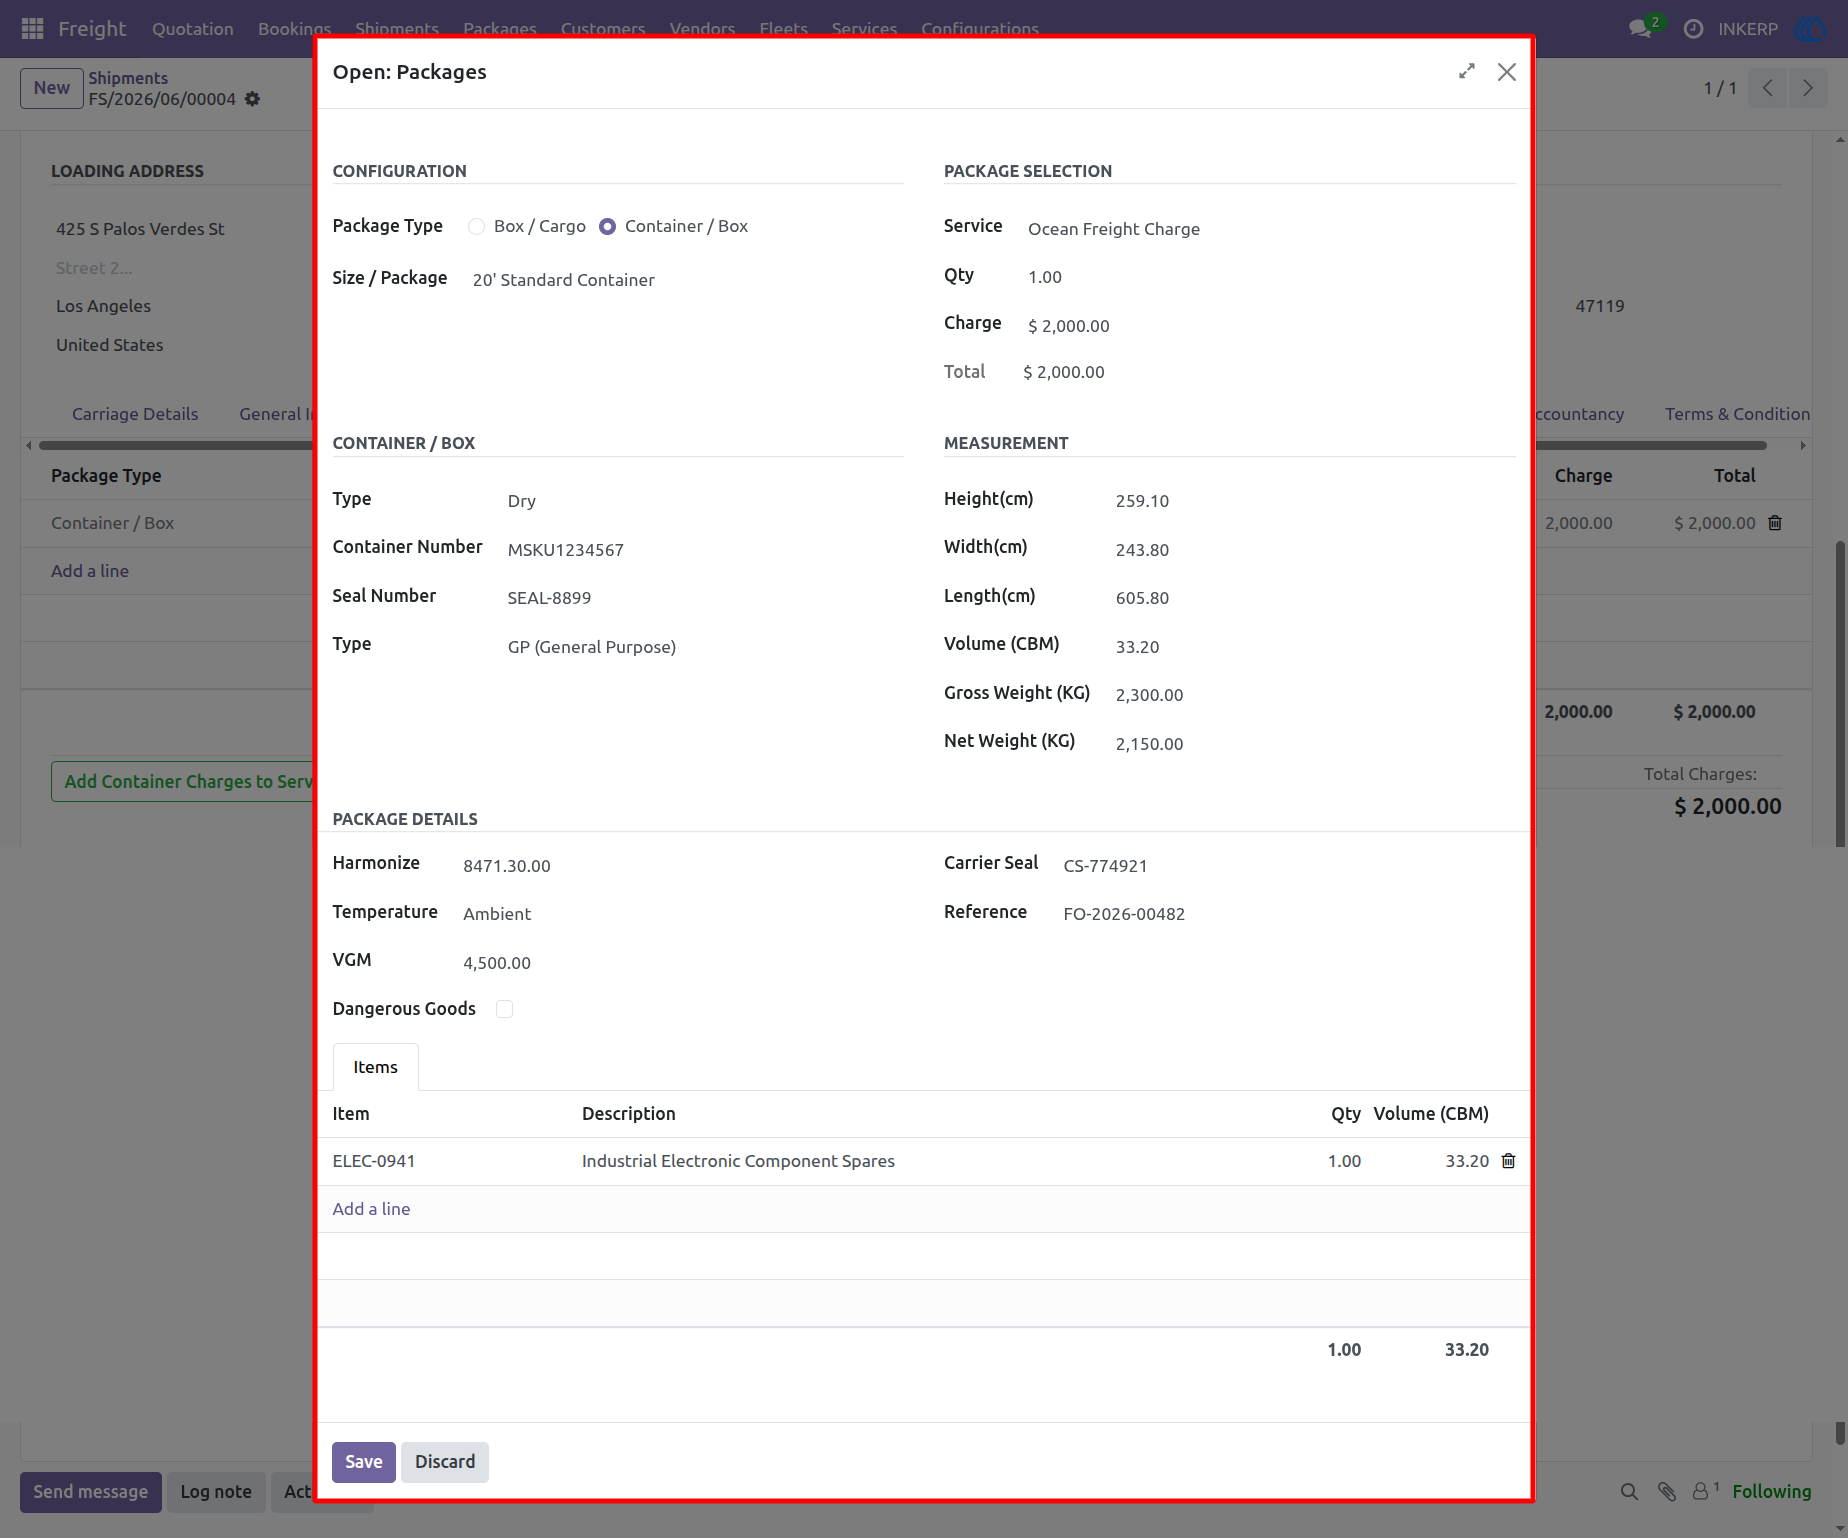
Task: Open the activities clock icon
Action: 1693,29
